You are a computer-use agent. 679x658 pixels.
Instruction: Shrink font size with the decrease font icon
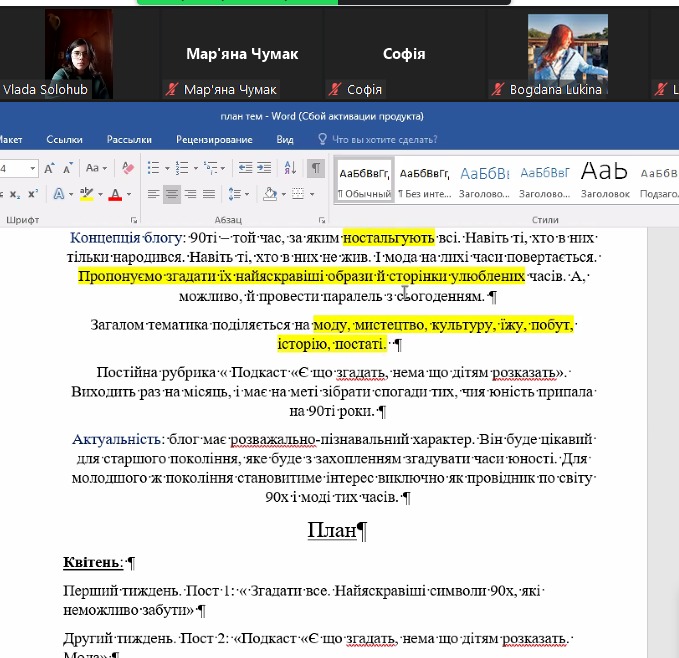68,168
